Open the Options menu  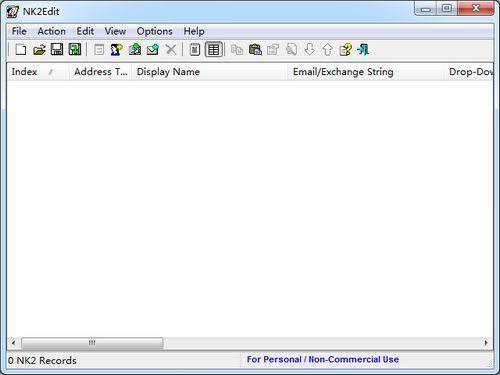154,31
